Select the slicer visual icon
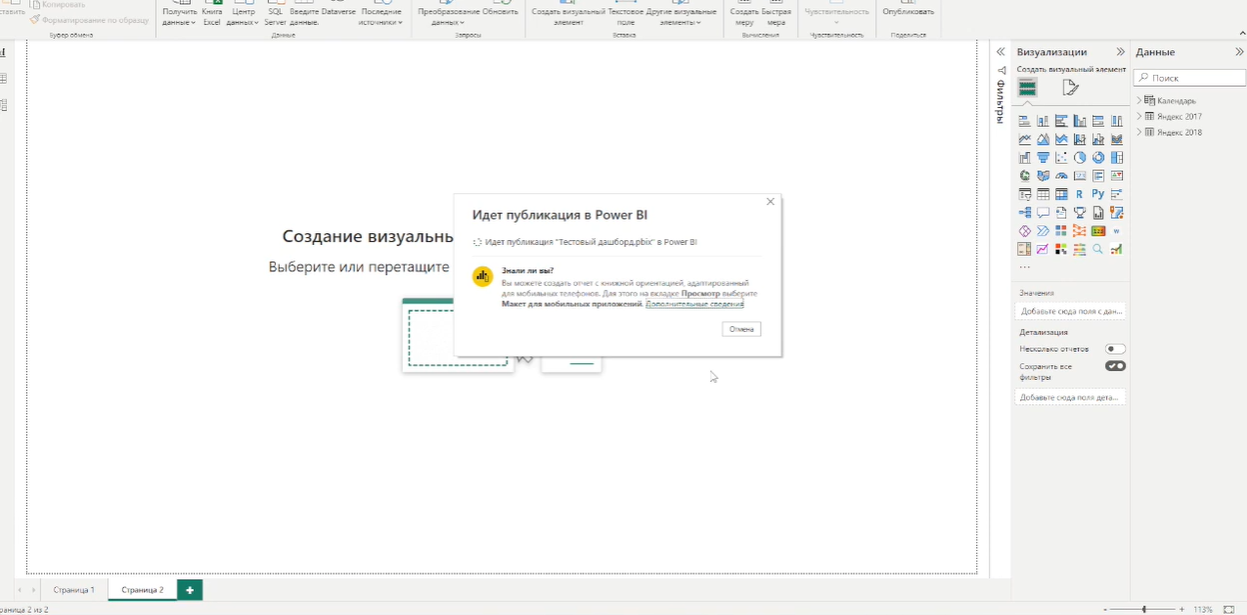This screenshot has width=1247, height=615. (x=1024, y=193)
